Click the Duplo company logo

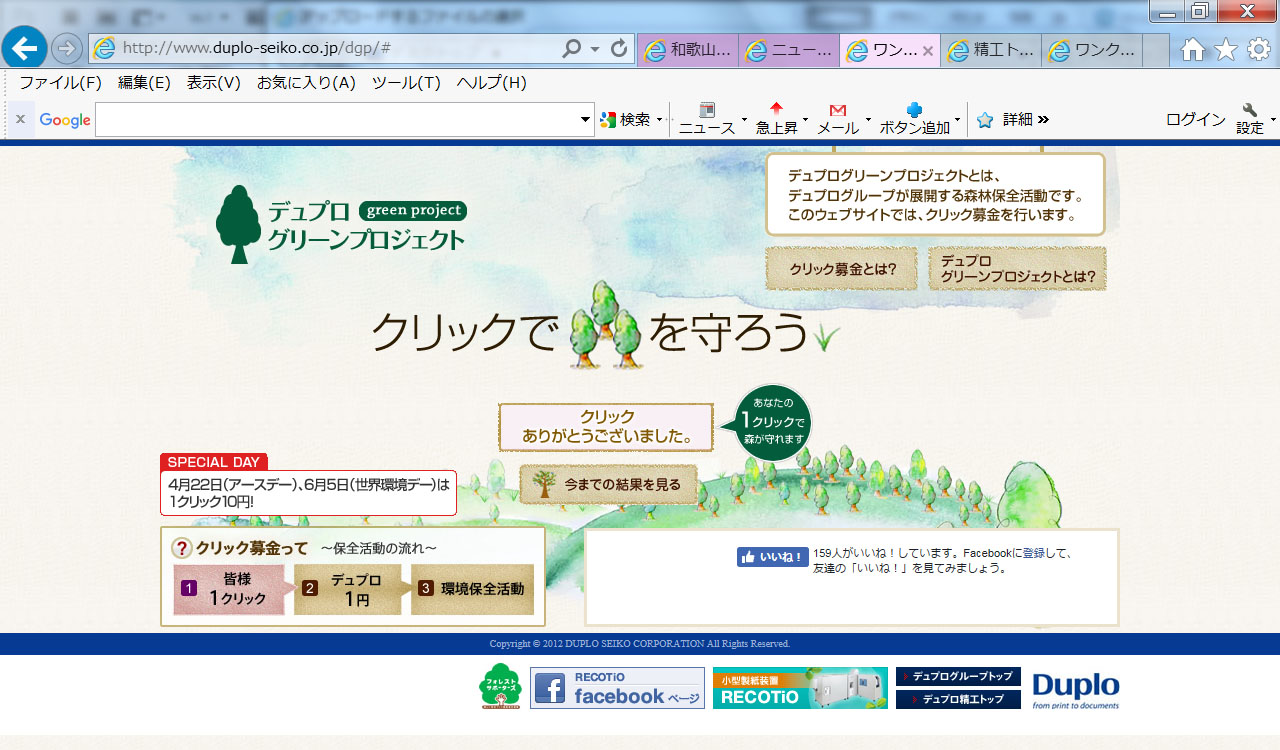(1076, 690)
